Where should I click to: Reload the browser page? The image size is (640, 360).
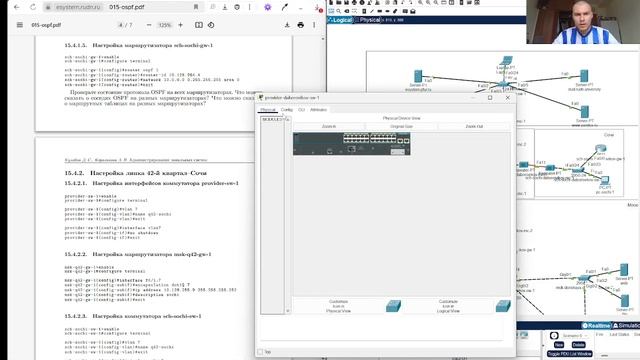click(x=33, y=7)
